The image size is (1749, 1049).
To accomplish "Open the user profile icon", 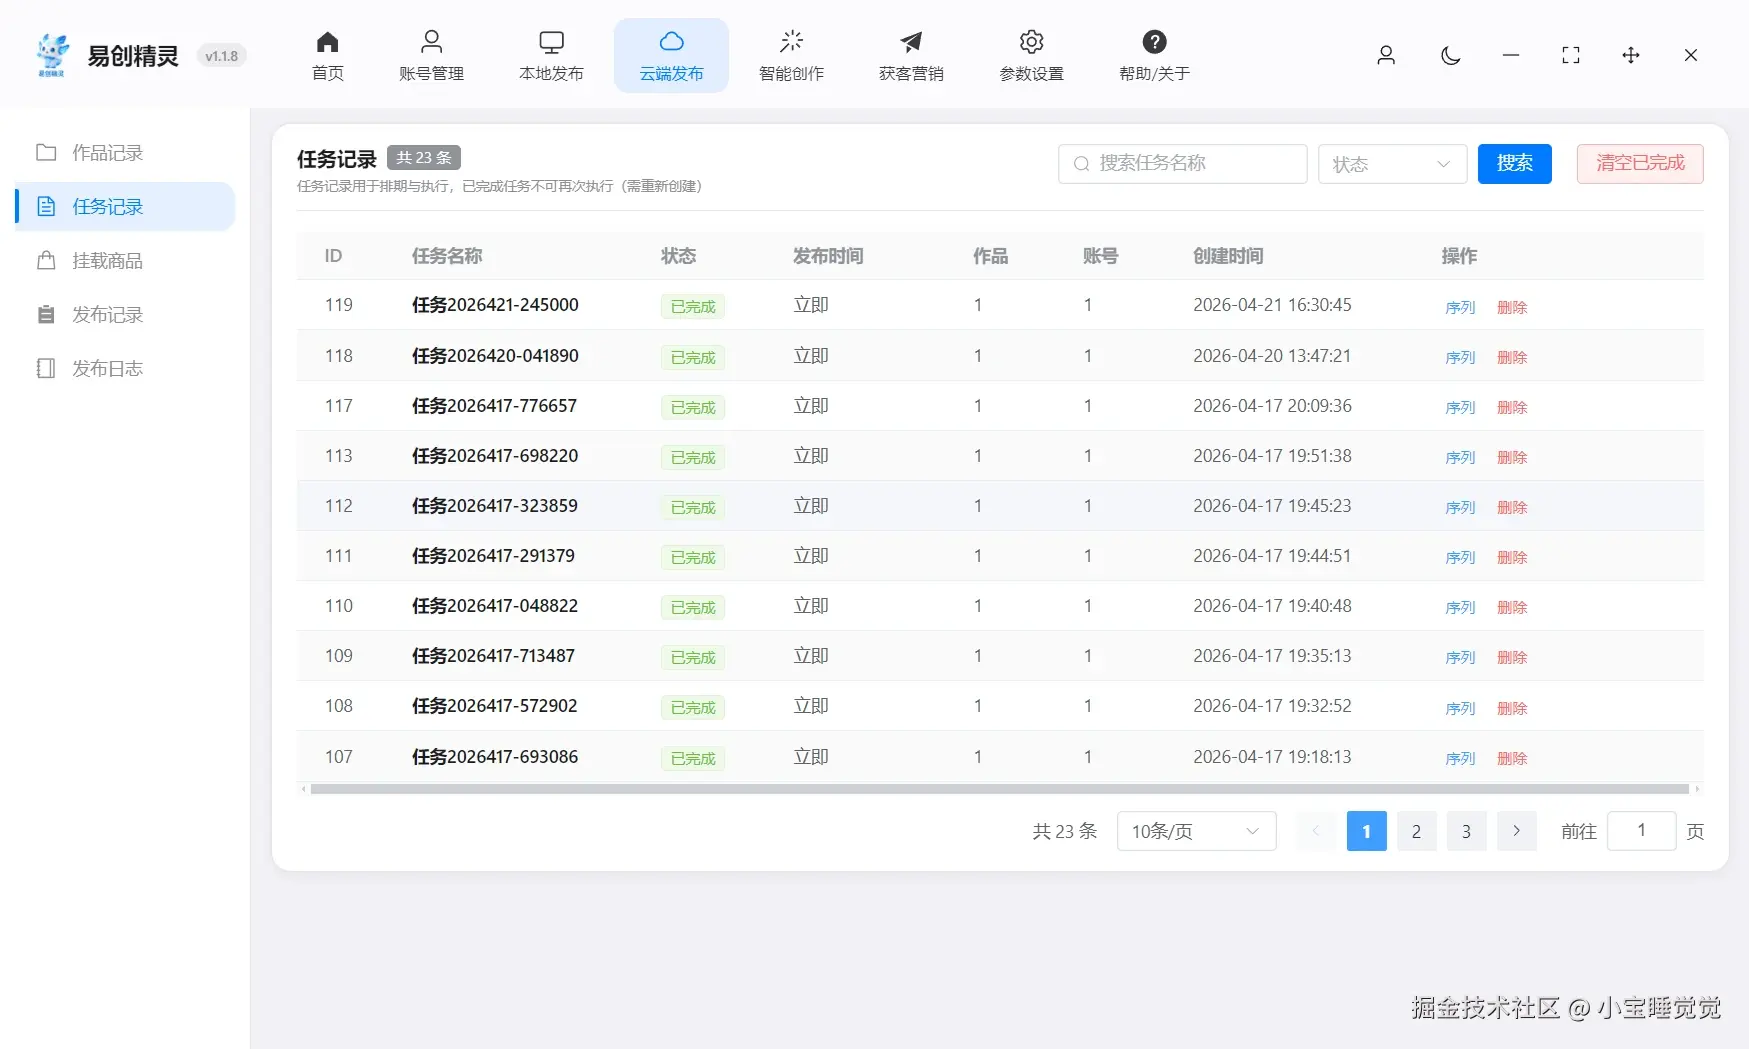I will click(1386, 56).
